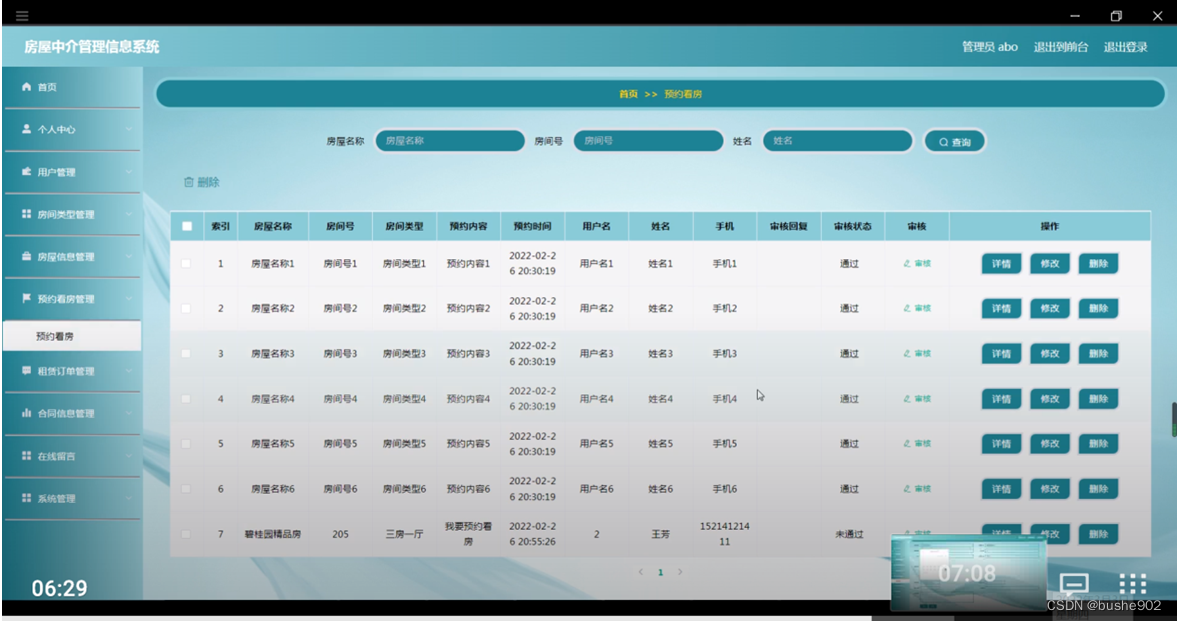
Task: Click the 审核 edit icon in row 6
Action: (x=908, y=489)
